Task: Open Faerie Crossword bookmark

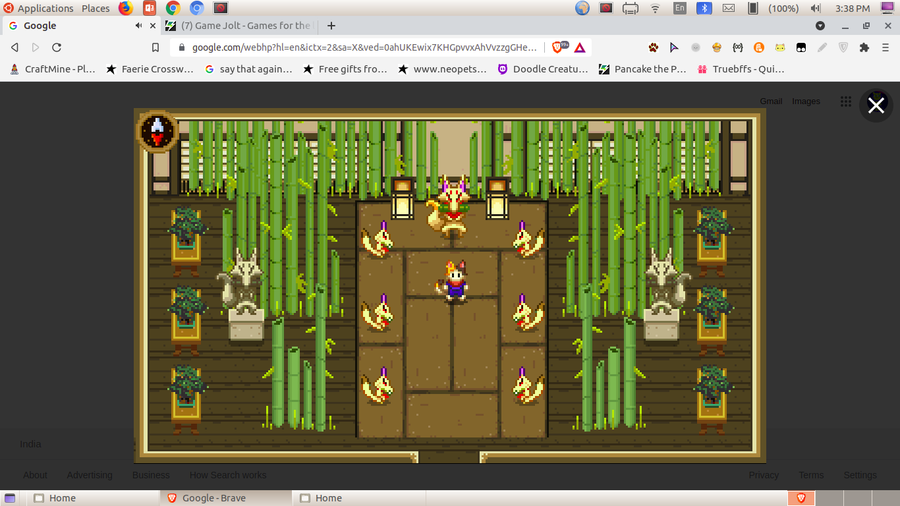Action: 150,69
